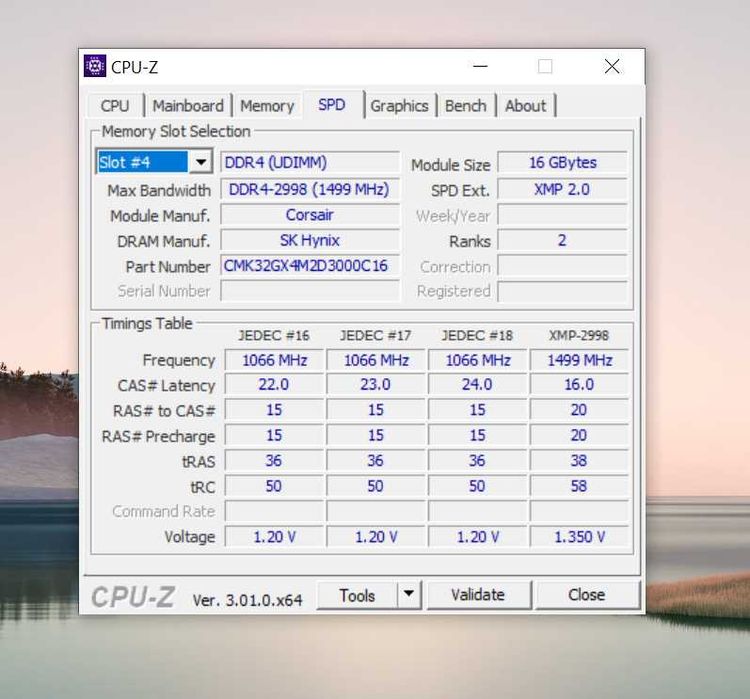Click the Module Size label
The width and height of the screenshot is (750, 699).
tap(451, 165)
